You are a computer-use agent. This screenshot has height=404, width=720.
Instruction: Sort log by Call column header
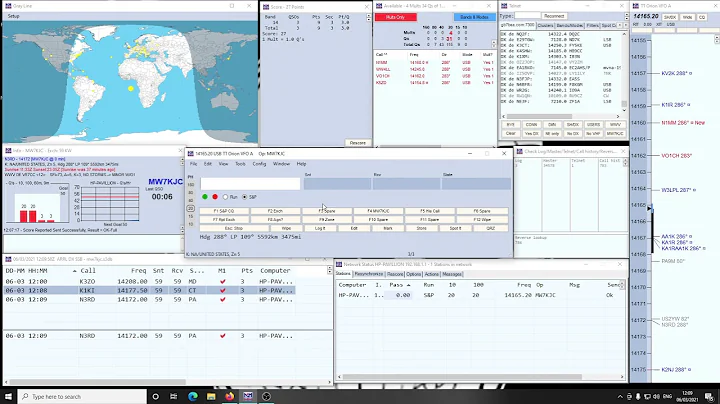[x=88, y=271]
